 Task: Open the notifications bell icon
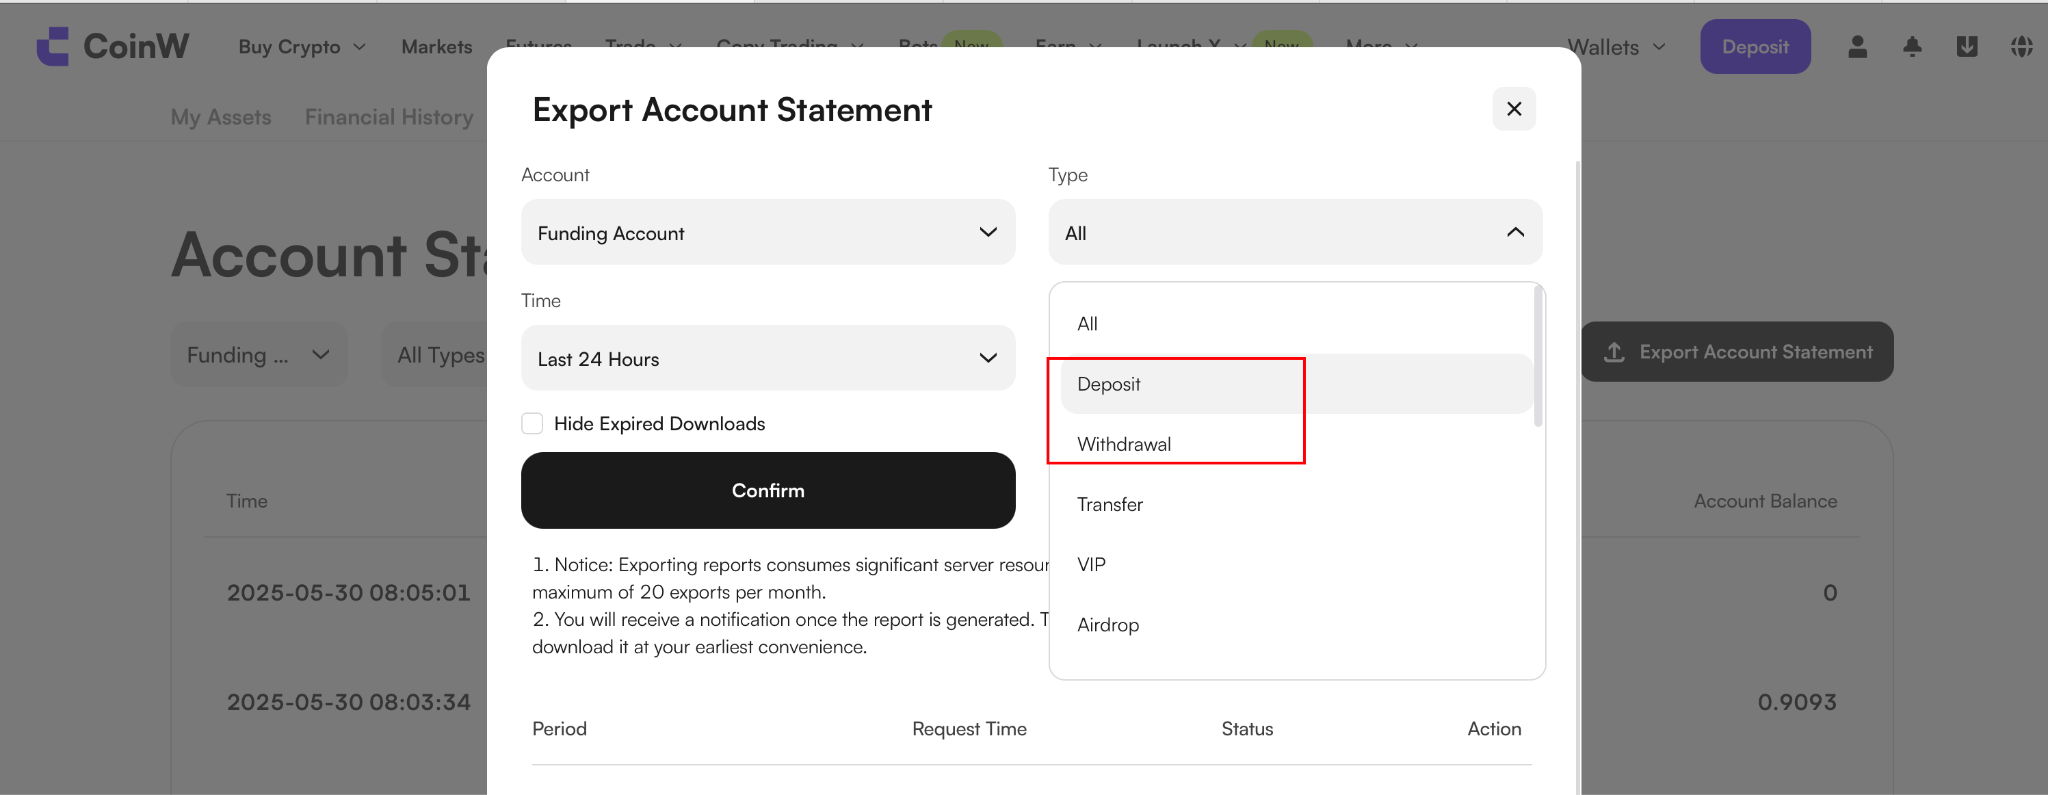tap(1912, 47)
